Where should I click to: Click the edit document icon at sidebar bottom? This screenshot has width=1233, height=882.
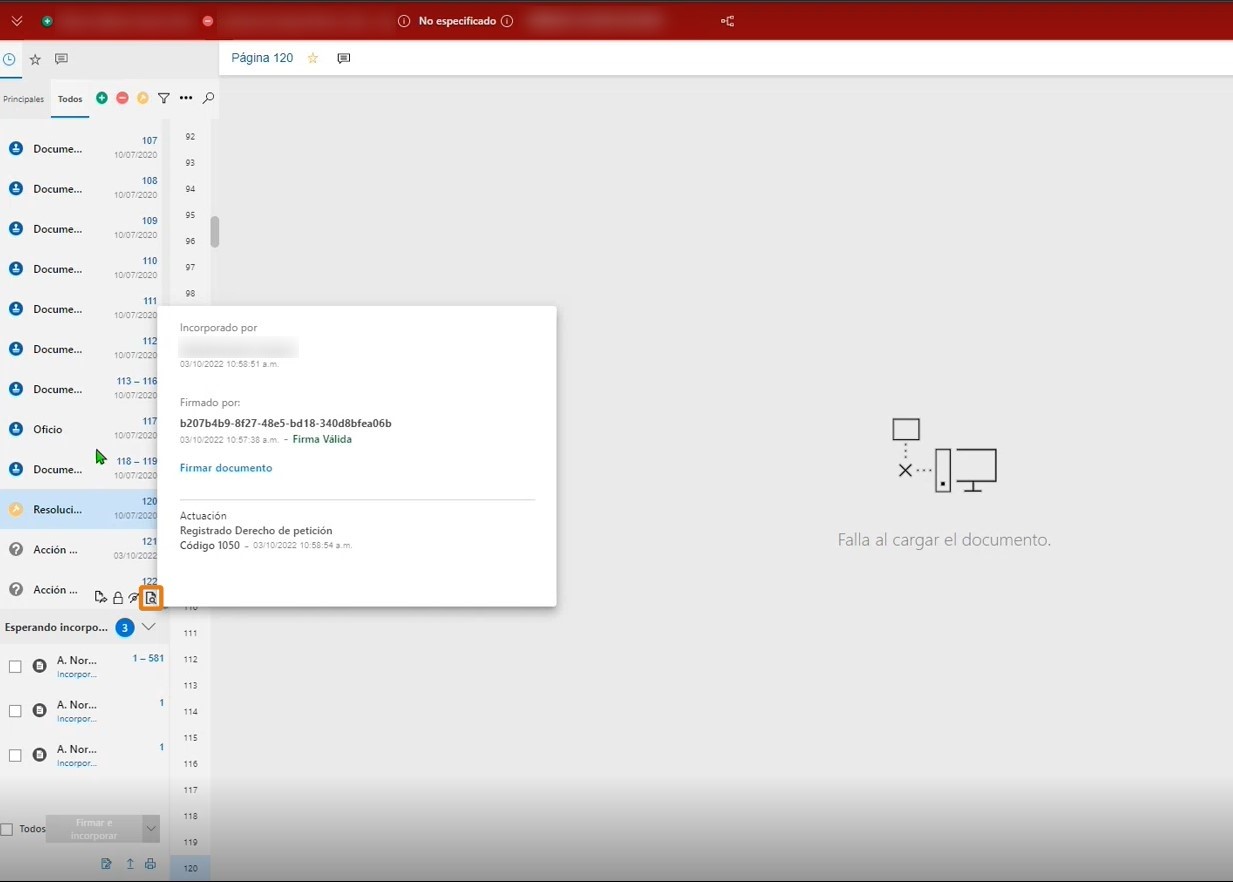(106, 864)
